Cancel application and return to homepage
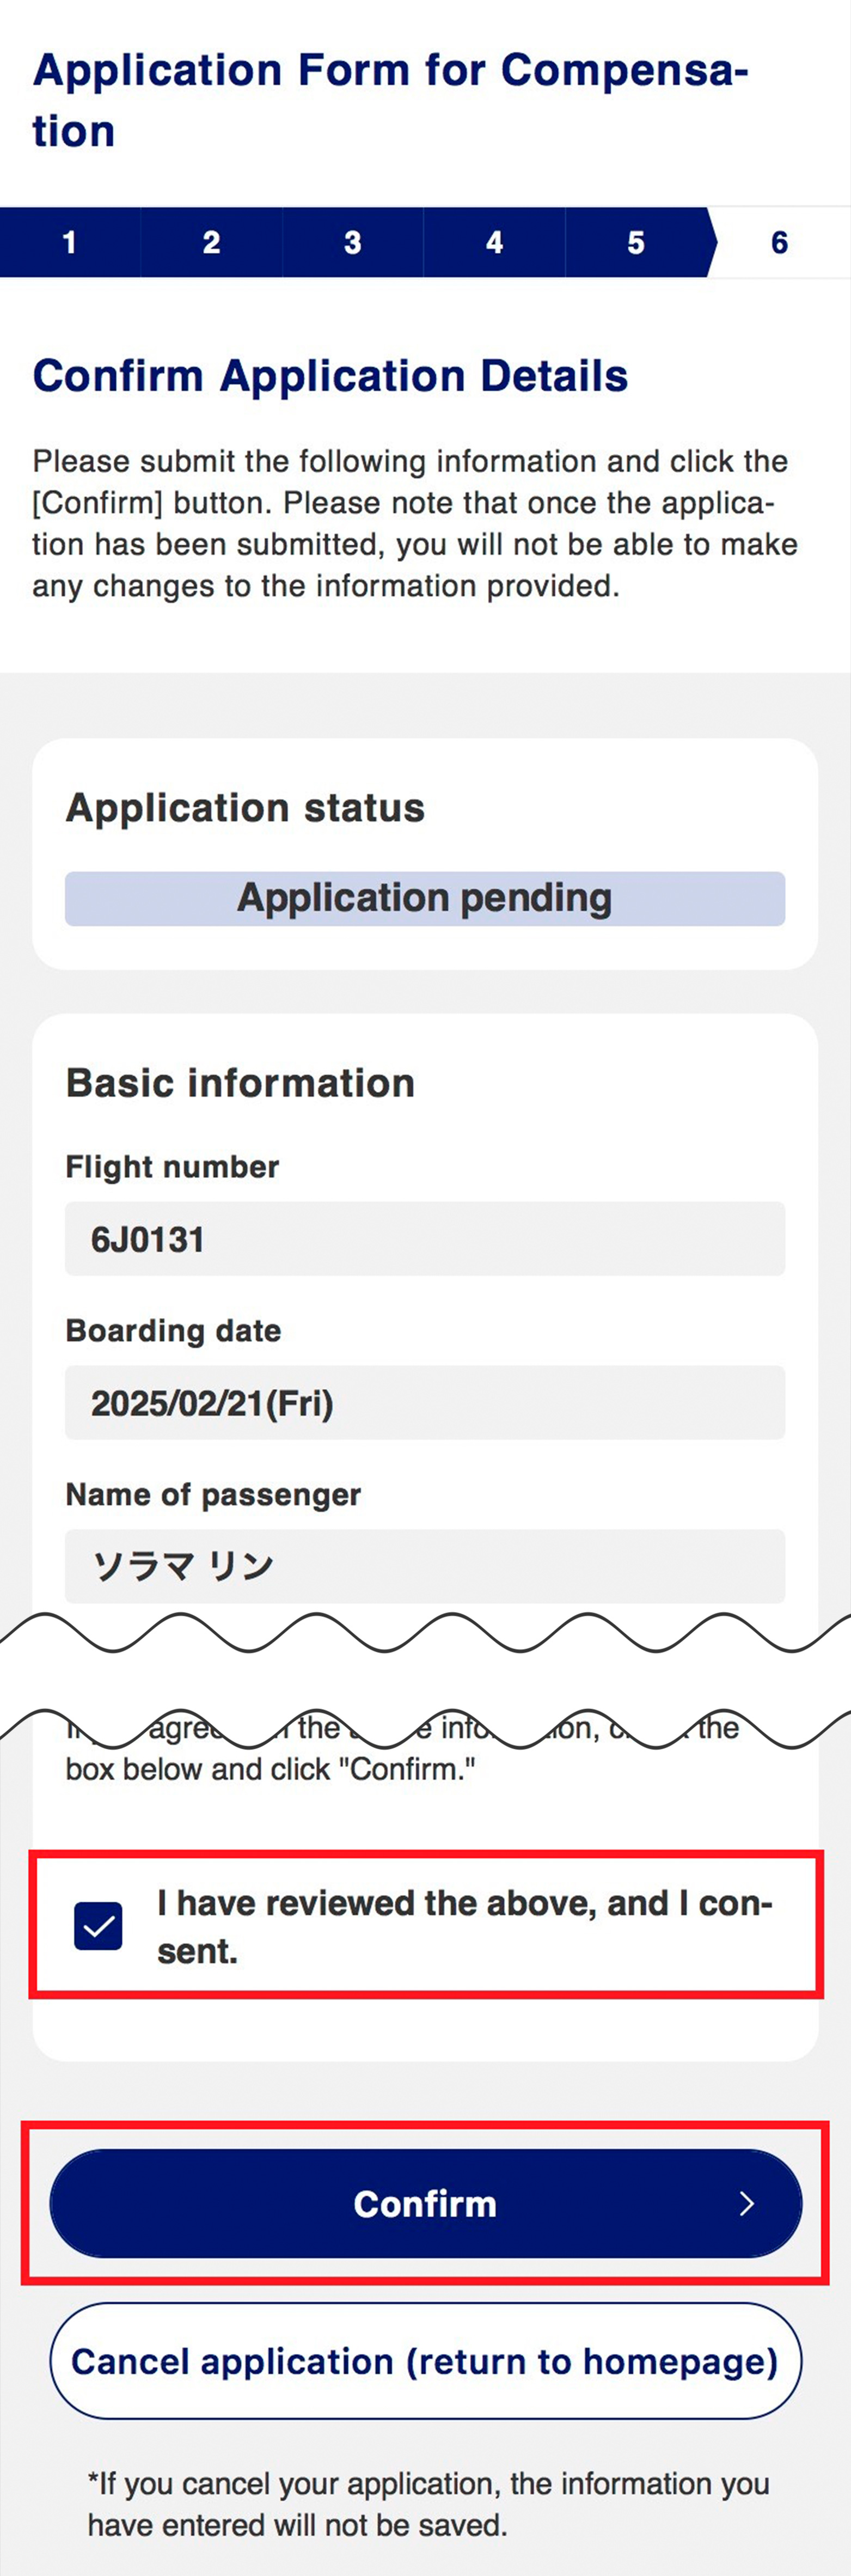 [x=425, y=2361]
